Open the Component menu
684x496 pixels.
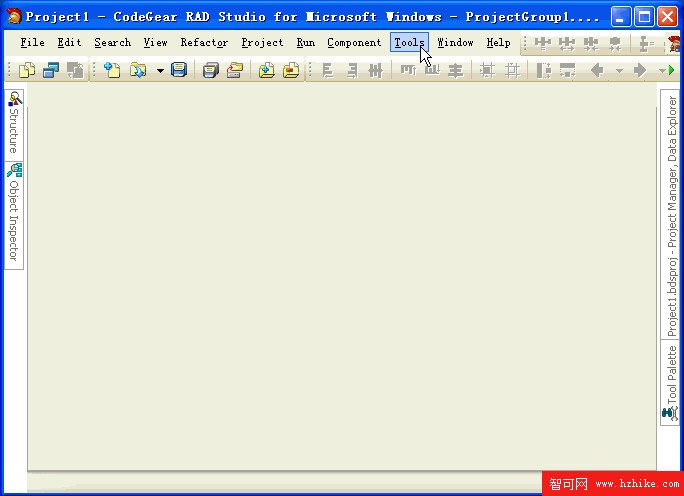pos(354,42)
